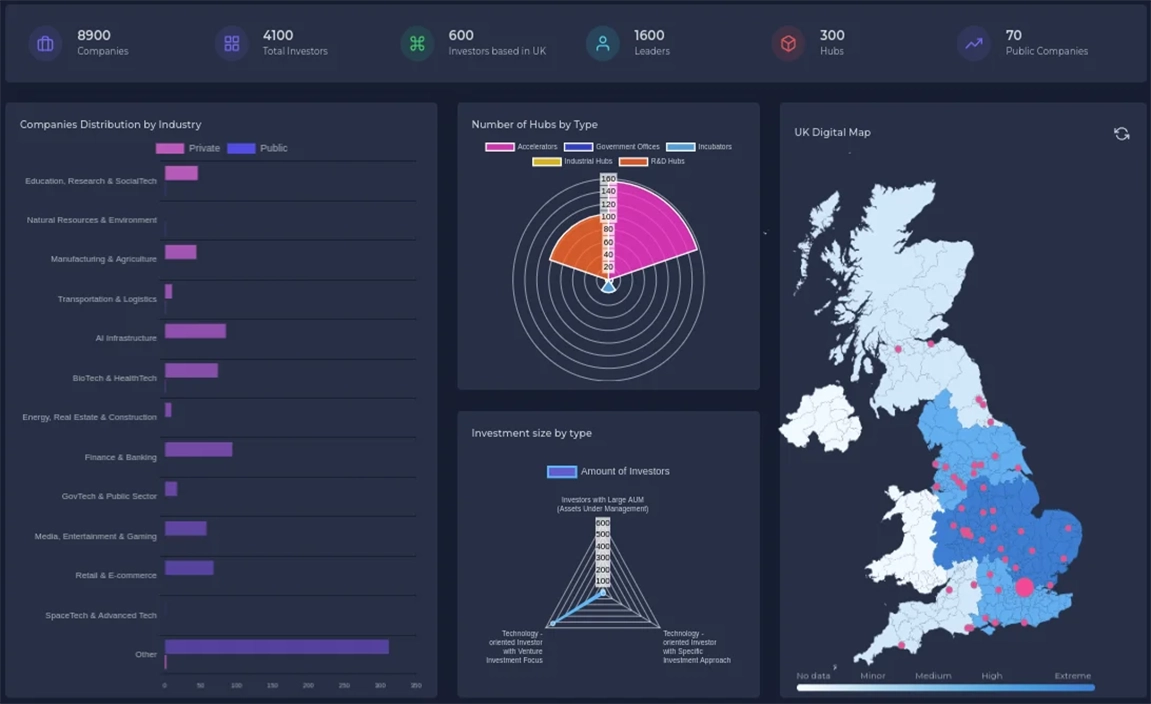This screenshot has height=704, width=1151.
Task: Click the trend arrow icon for Public Companies
Action: tap(973, 44)
